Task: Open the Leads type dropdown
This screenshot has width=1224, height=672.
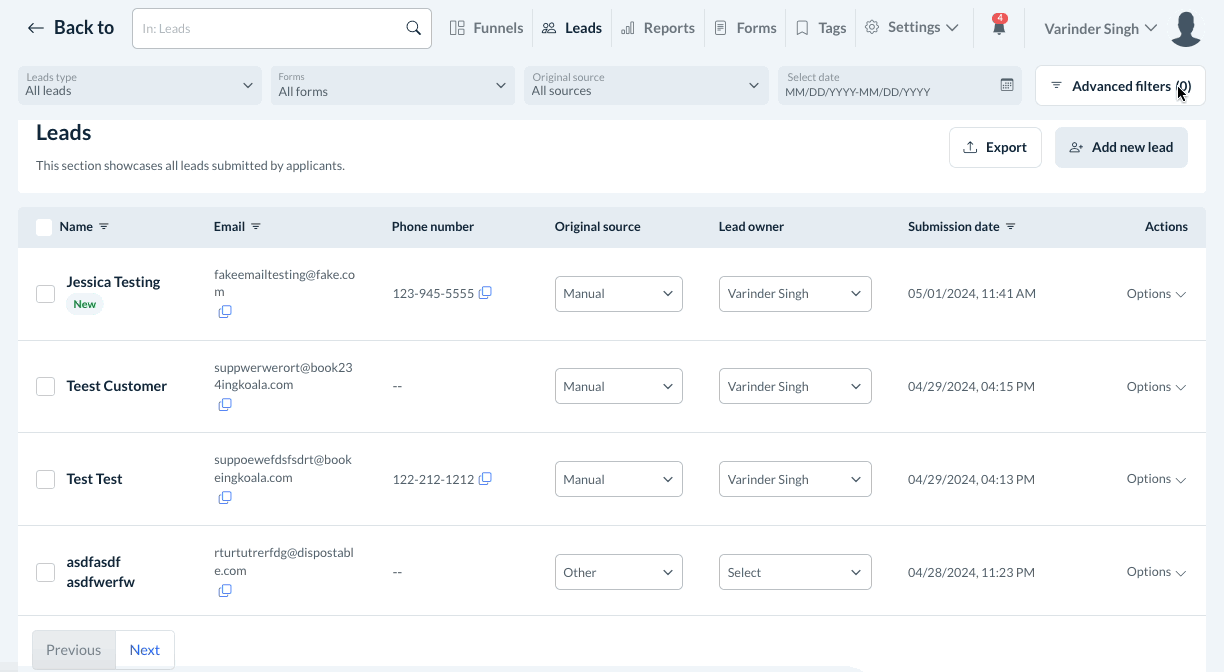Action: (x=140, y=85)
